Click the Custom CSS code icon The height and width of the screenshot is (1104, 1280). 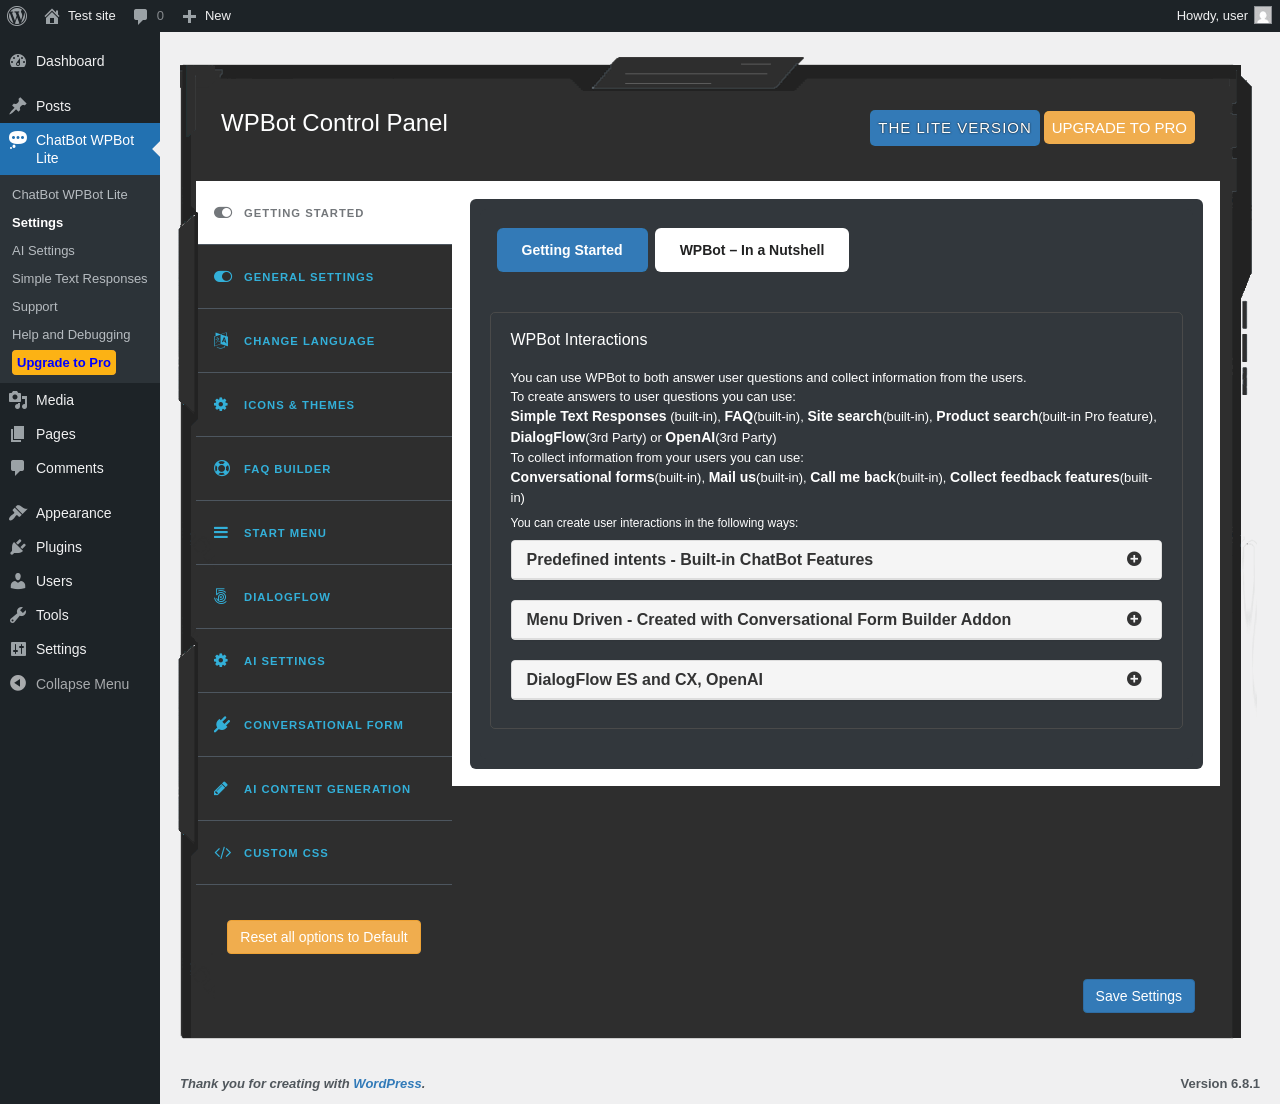tap(223, 853)
